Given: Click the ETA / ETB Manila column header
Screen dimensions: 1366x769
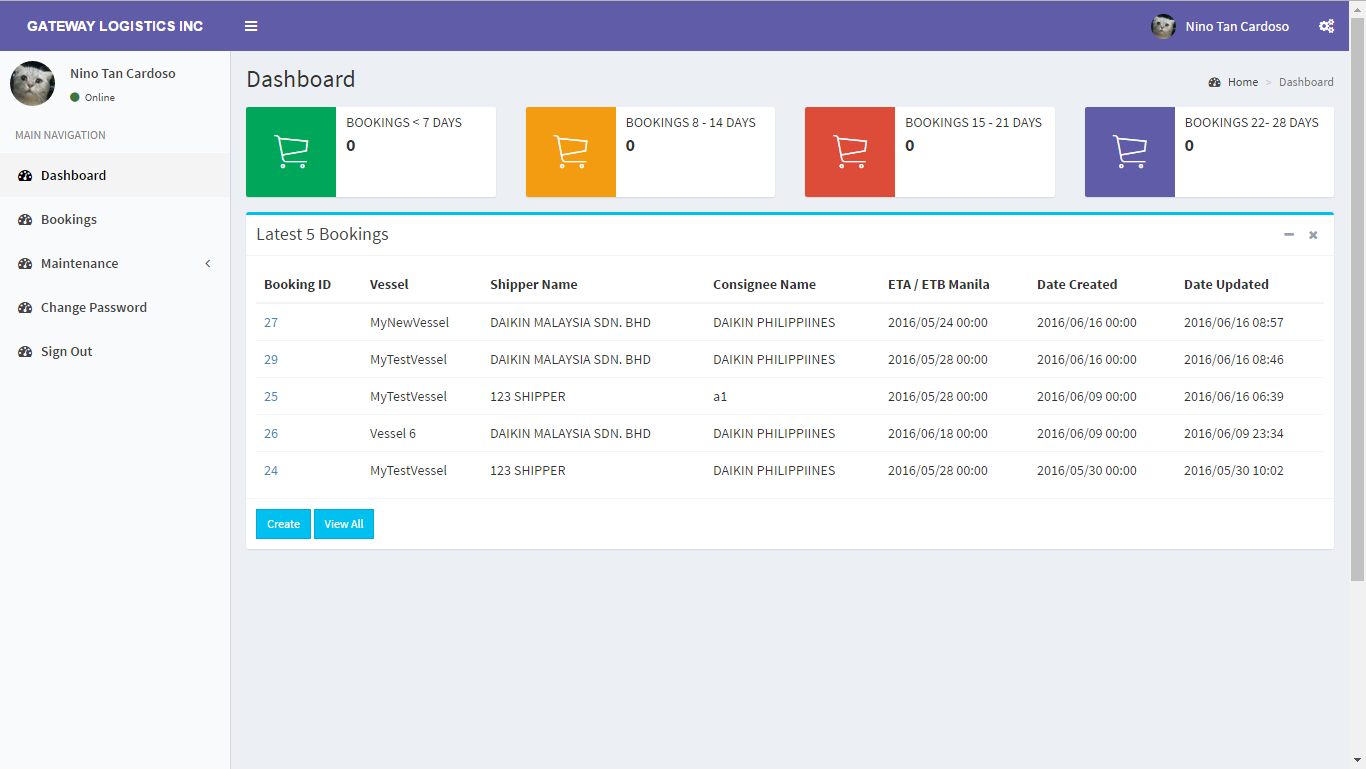Looking at the screenshot, I should 939,285.
